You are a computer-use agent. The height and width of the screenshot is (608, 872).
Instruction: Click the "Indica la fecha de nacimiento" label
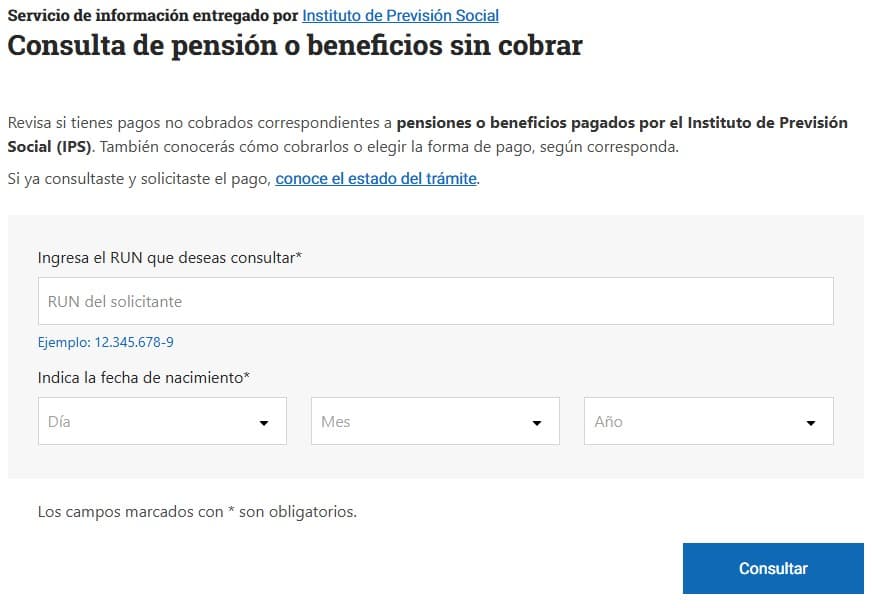141,378
